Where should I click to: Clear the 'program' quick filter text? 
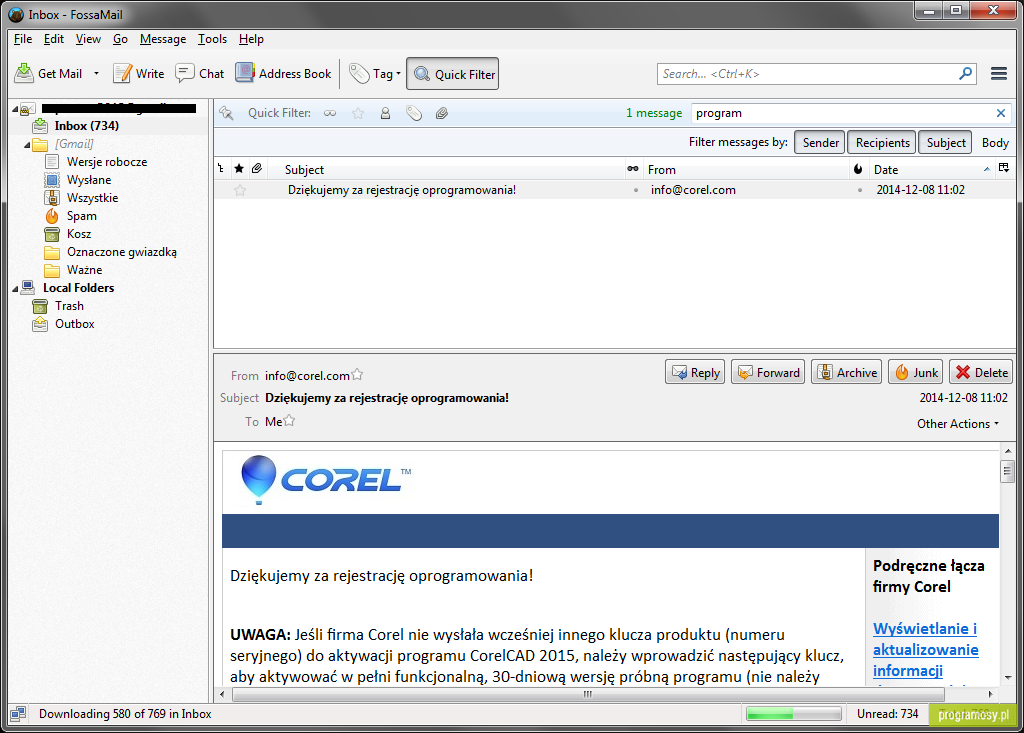click(1000, 113)
